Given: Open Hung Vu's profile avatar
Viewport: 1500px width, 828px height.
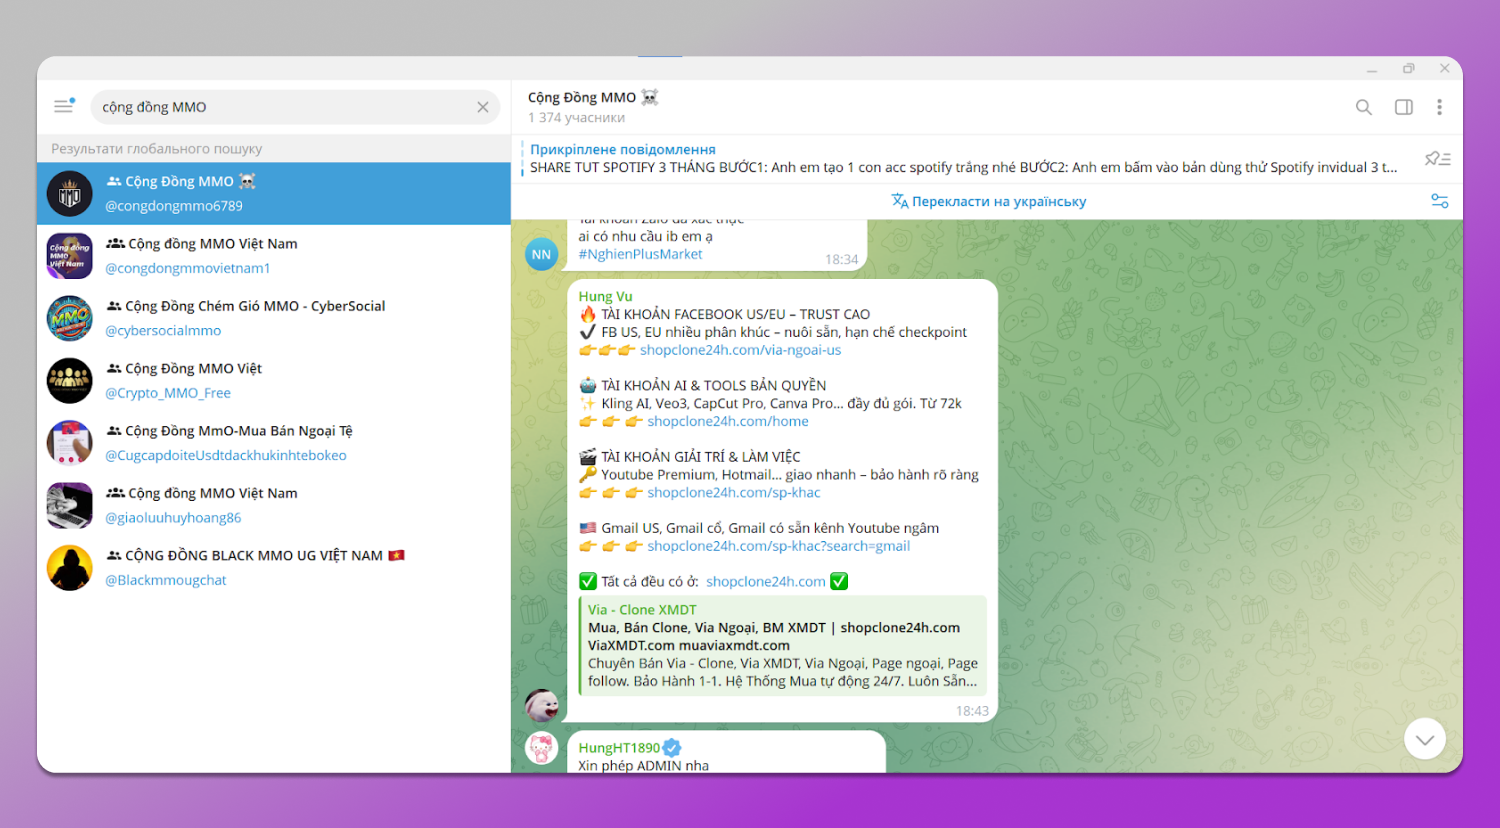Looking at the screenshot, I should click(x=541, y=705).
